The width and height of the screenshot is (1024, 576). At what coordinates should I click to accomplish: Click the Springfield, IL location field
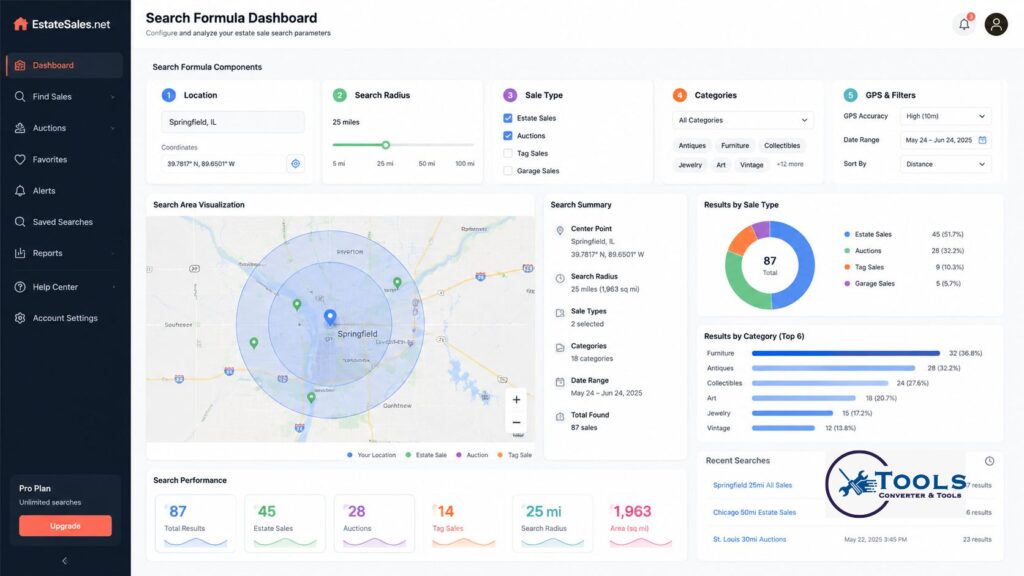232,122
